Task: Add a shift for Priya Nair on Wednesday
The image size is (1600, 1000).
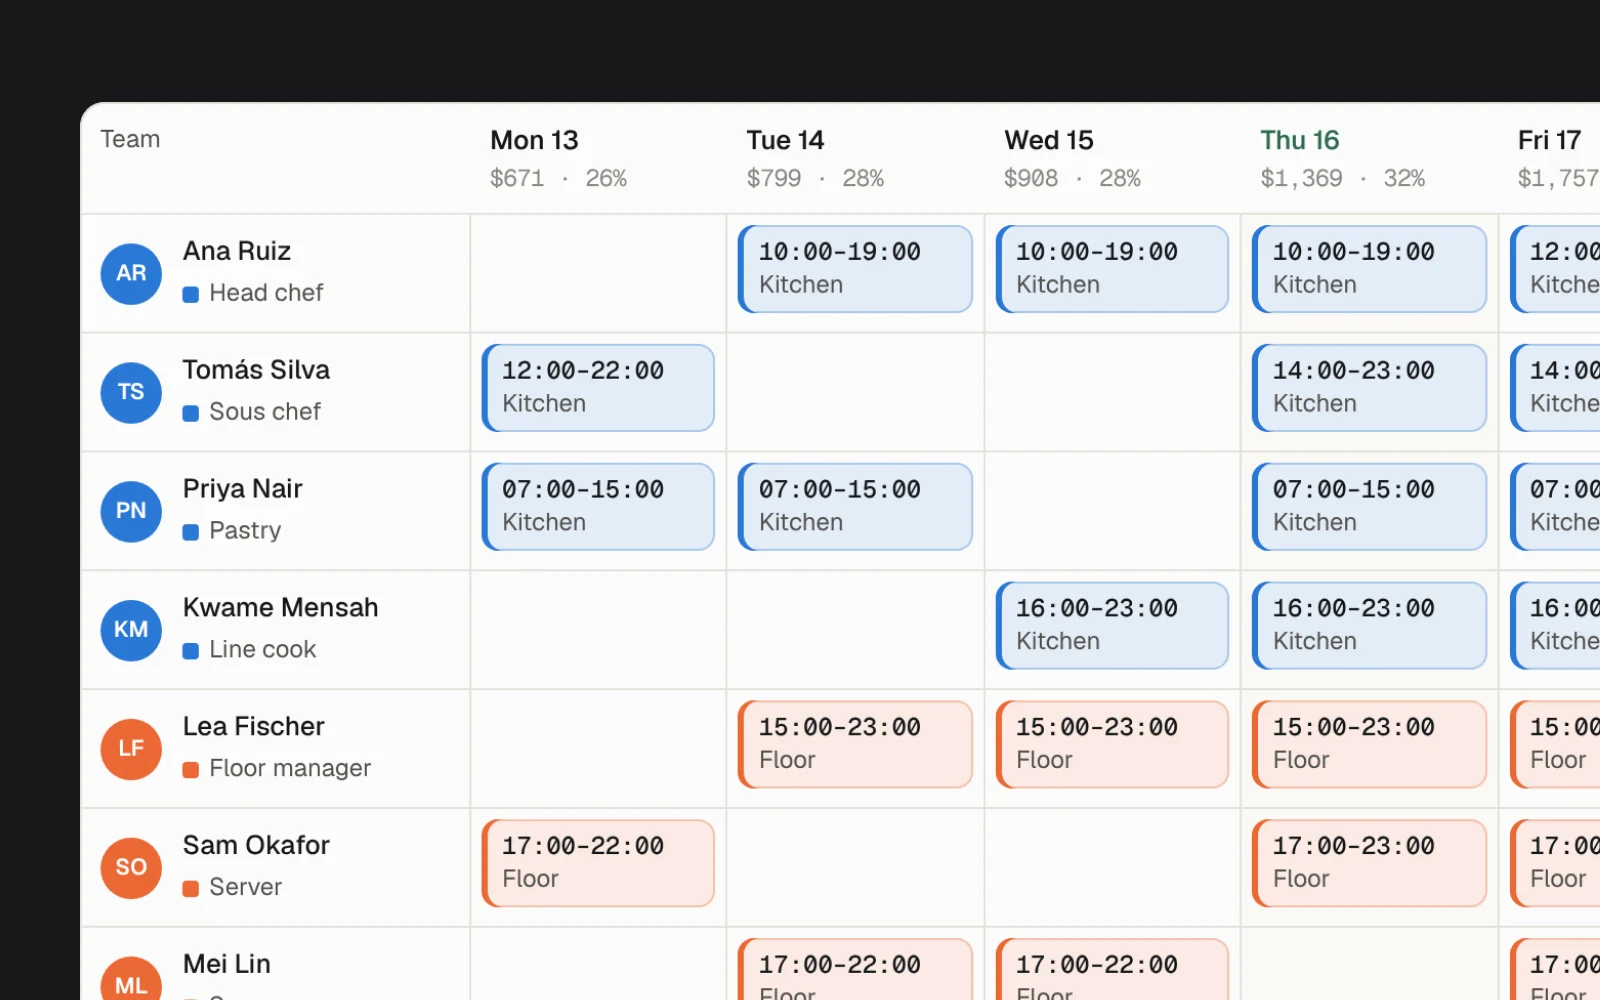Action: point(1112,511)
